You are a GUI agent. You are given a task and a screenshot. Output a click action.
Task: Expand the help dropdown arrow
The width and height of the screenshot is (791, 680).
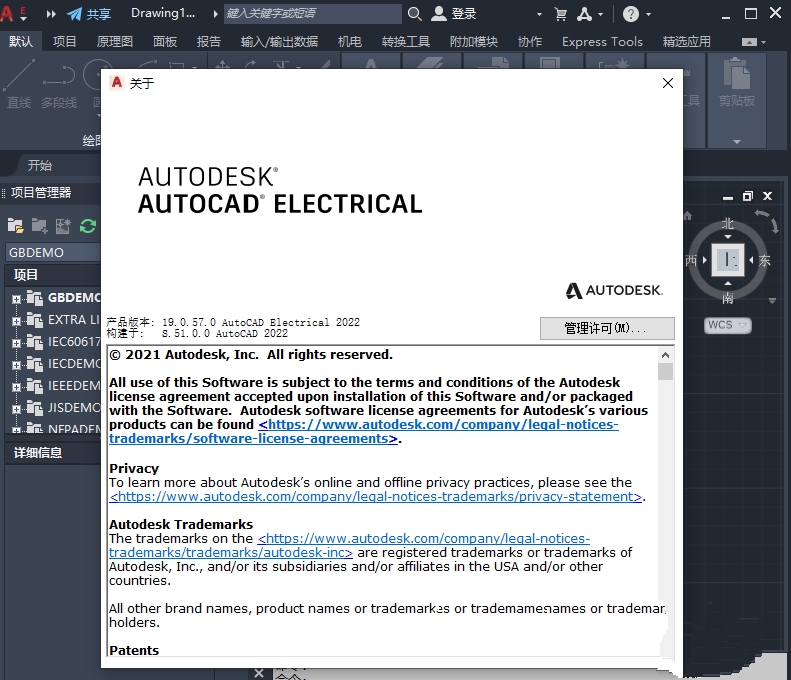pos(648,14)
